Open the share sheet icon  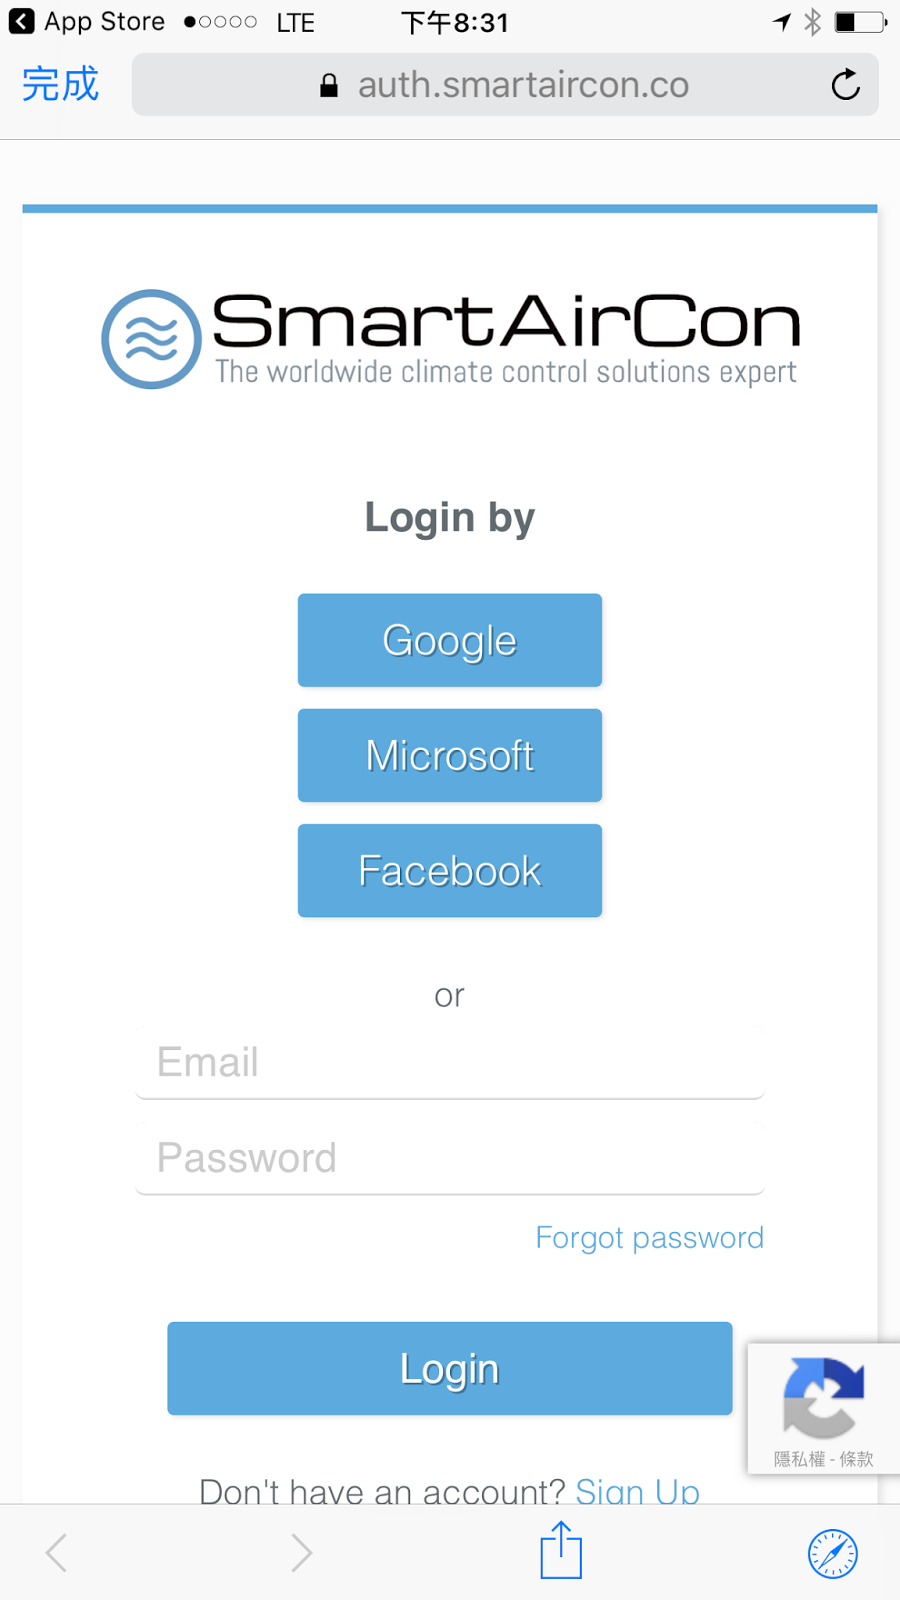pyautogui.click(x=561, y=1550)
